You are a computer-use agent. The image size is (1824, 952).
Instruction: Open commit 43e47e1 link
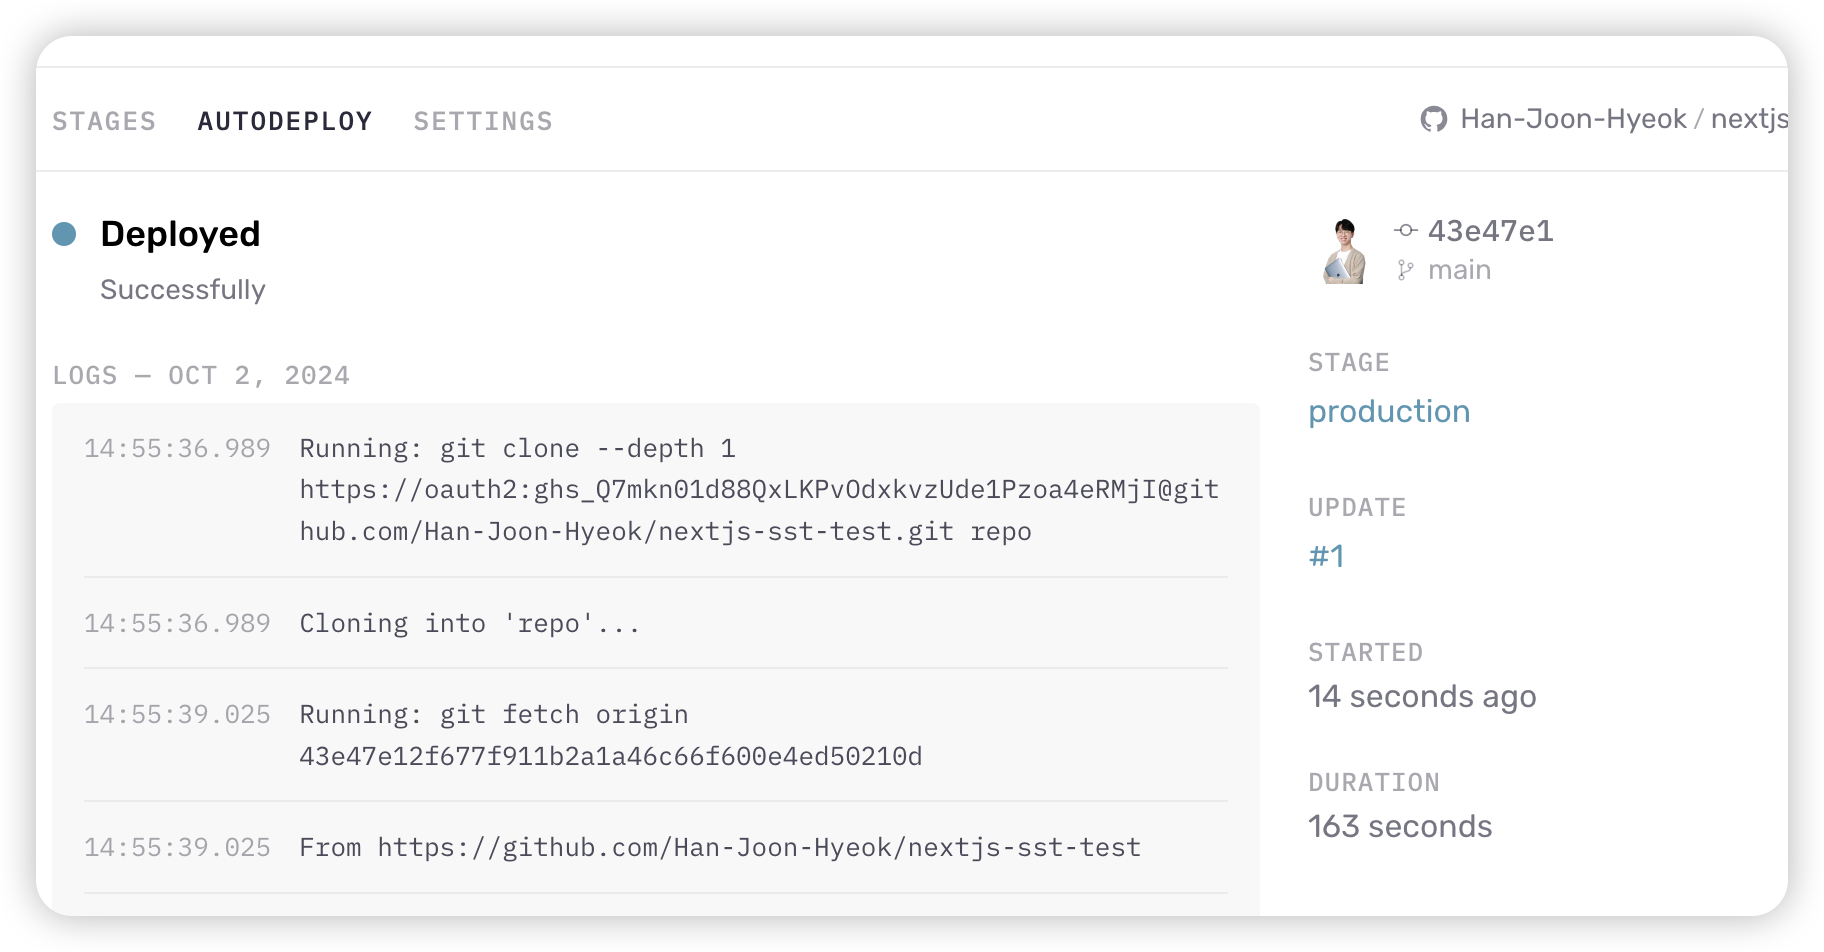(1490, 231)
